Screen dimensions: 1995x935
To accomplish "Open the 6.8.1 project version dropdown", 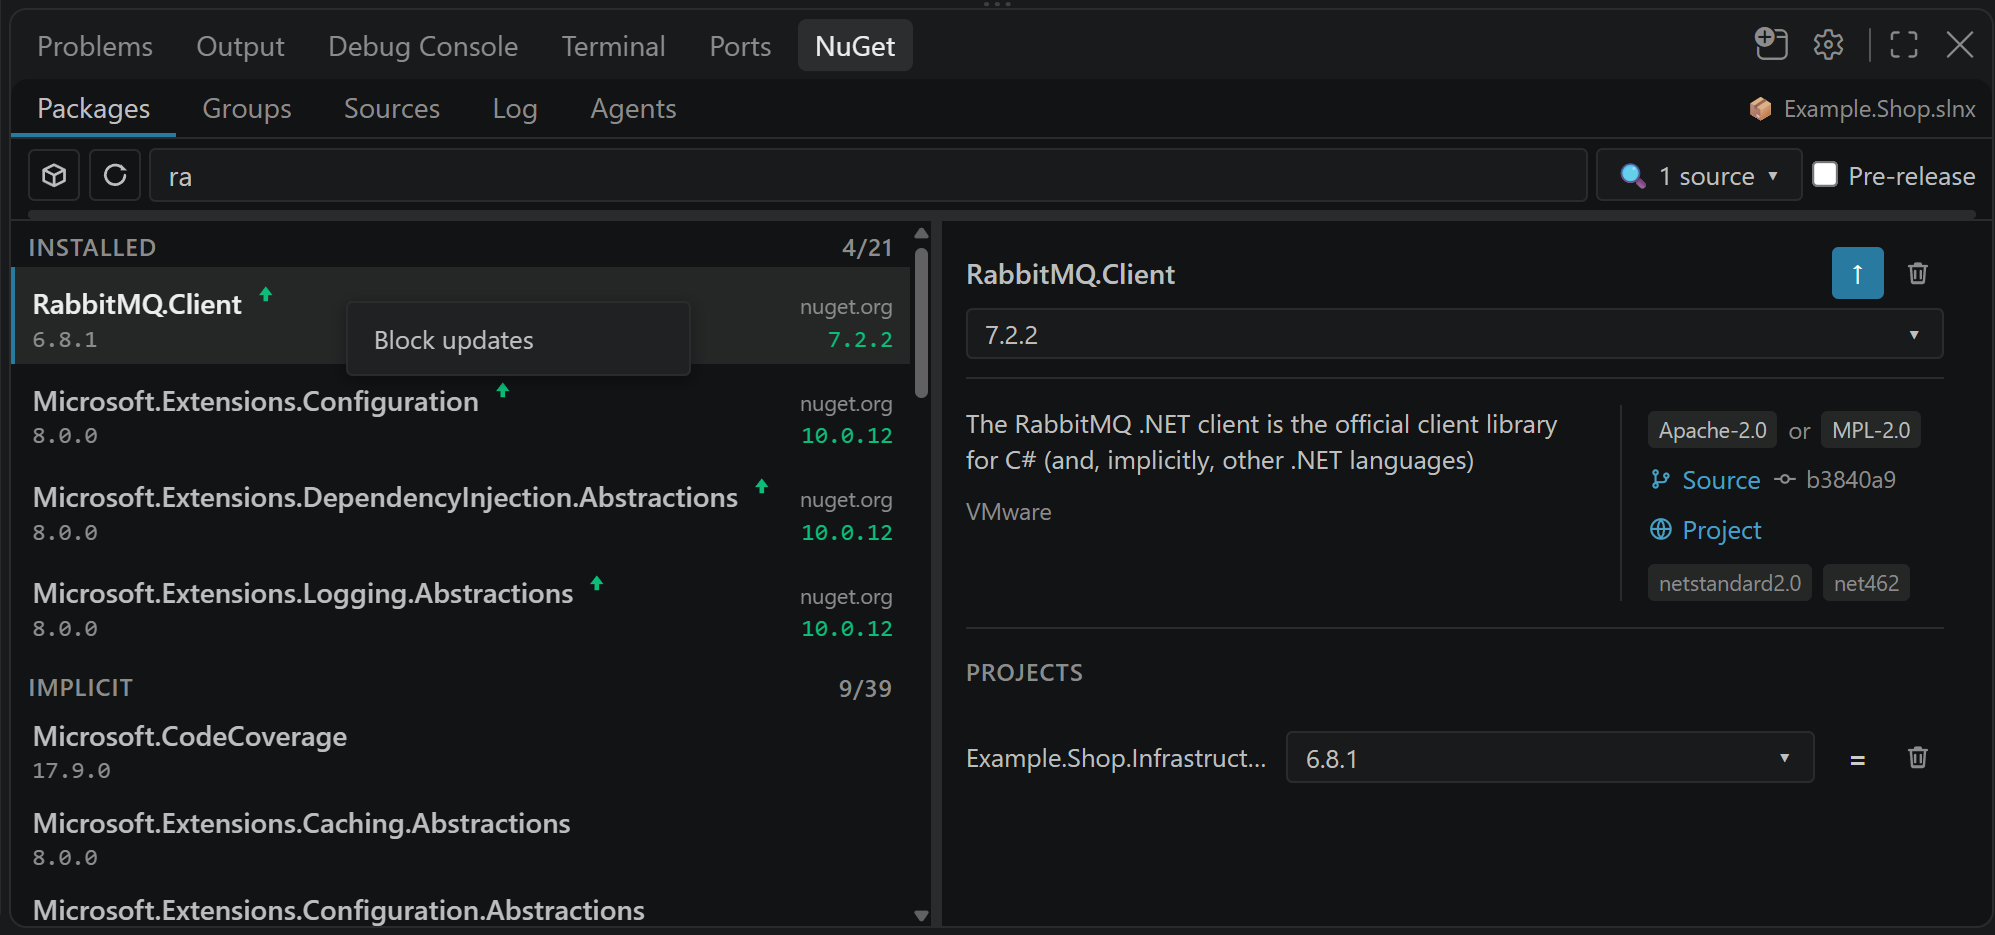I will (x=1550, y=758).
